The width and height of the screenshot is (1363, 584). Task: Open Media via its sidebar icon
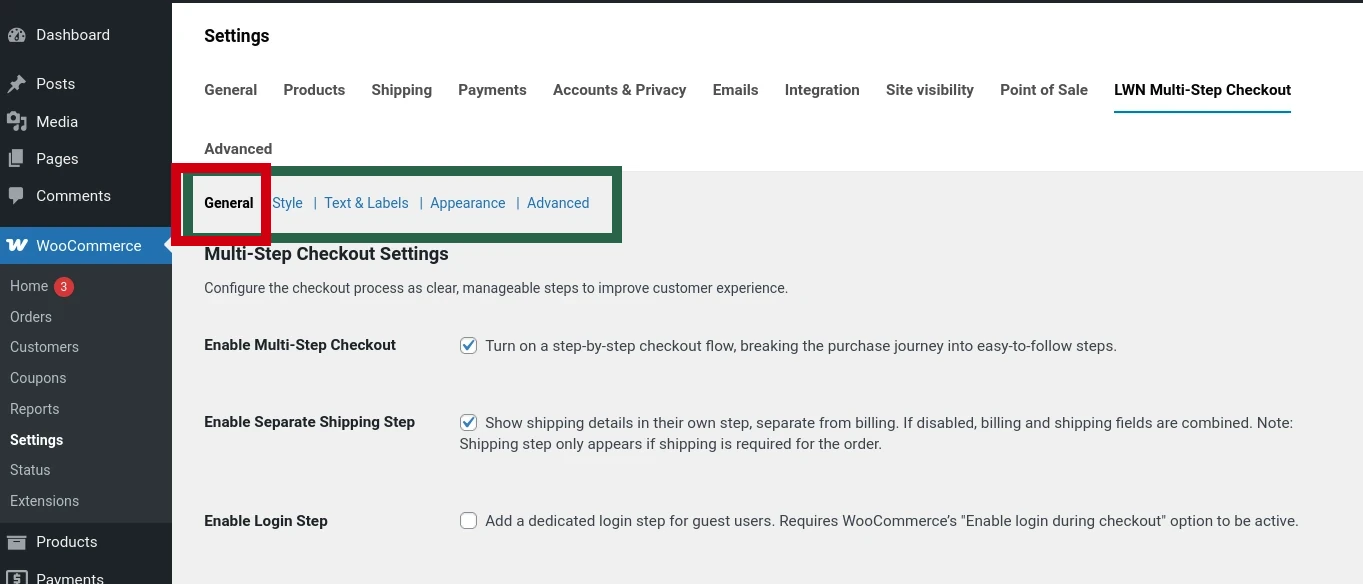pos(17,121)
